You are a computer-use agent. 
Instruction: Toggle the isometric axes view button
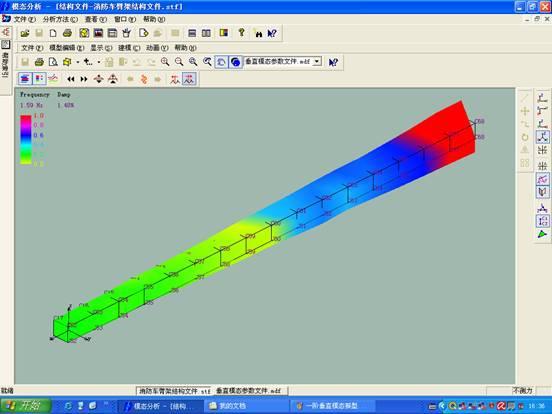[x=542, y=137]
